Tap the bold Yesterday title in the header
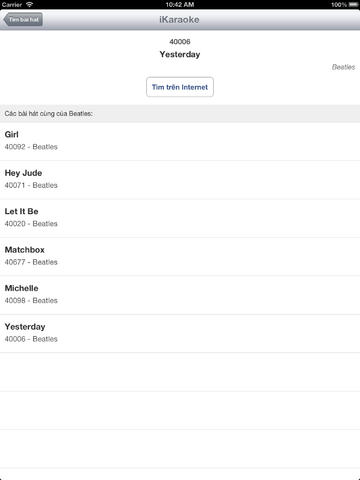This screenshot has width=360, height=480. [180, 54]
